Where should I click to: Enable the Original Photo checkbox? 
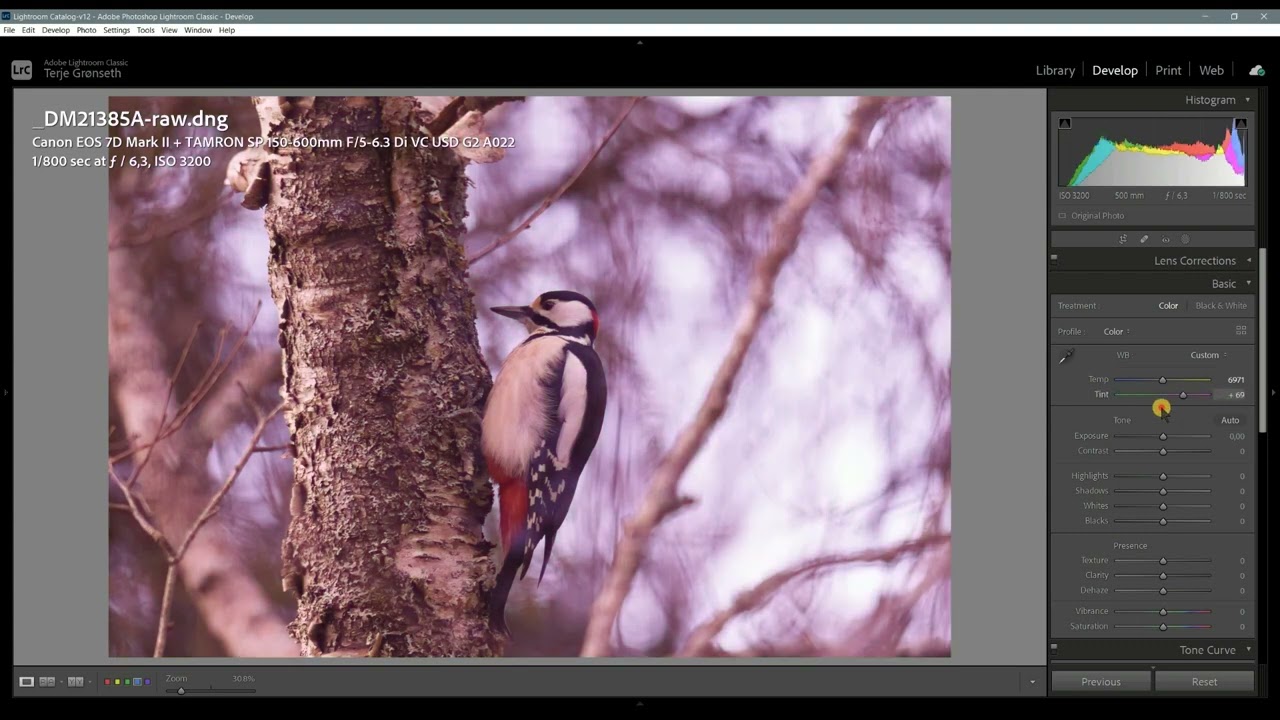pyautogui.click(x=1062, y=216)
